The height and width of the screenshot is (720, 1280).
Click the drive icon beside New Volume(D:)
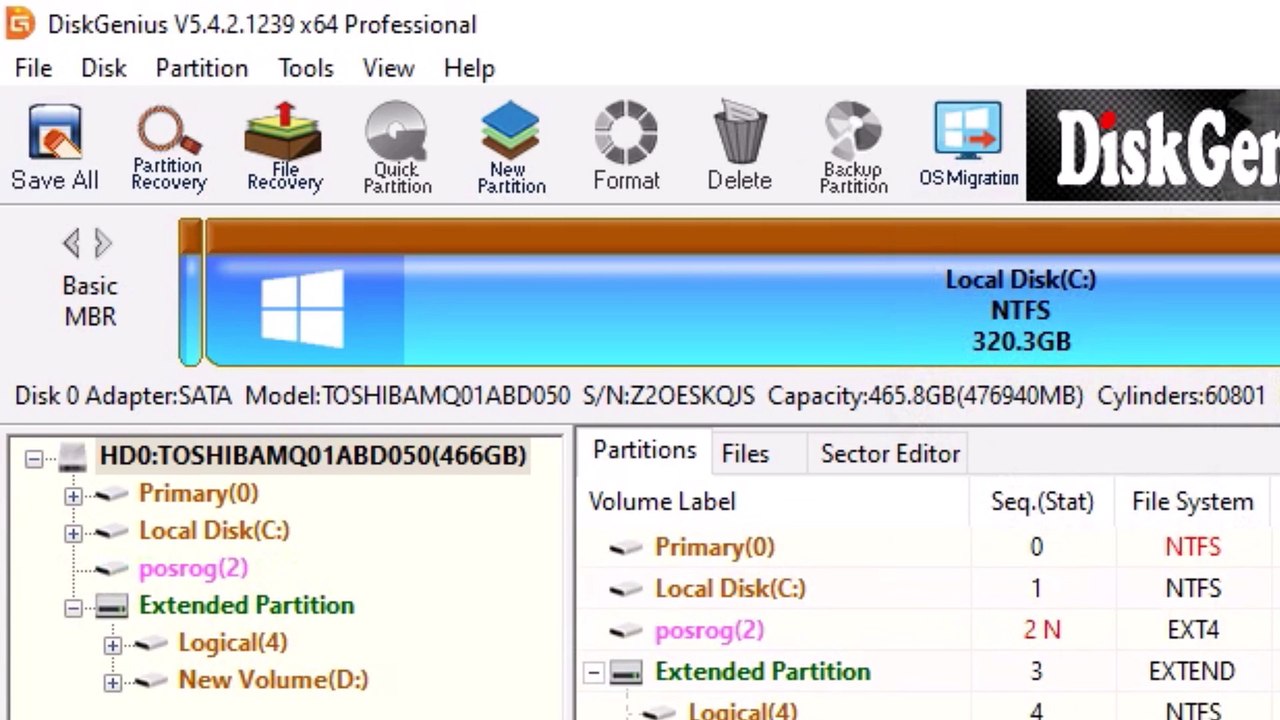[x=151, y=680]
